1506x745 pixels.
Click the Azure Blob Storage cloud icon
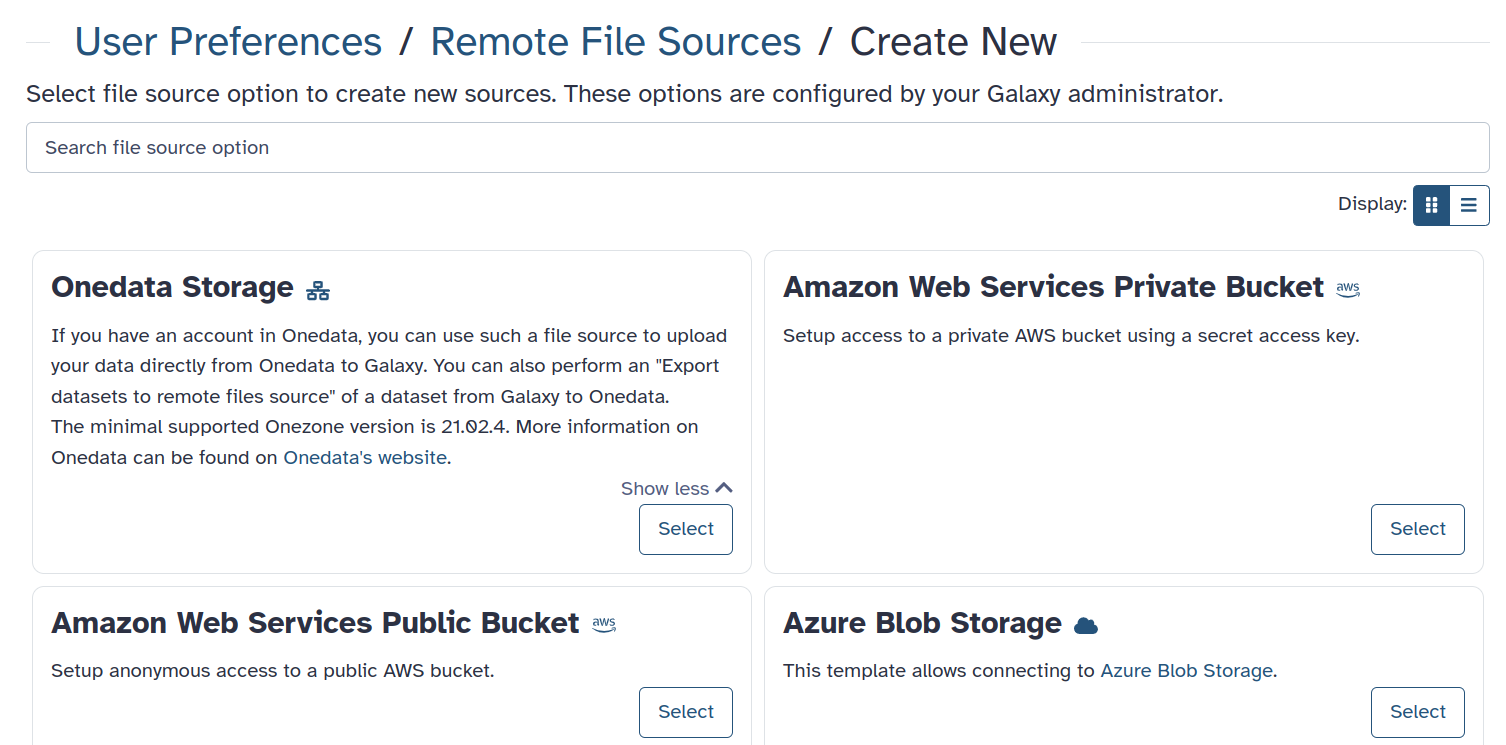pos(1086,626)
